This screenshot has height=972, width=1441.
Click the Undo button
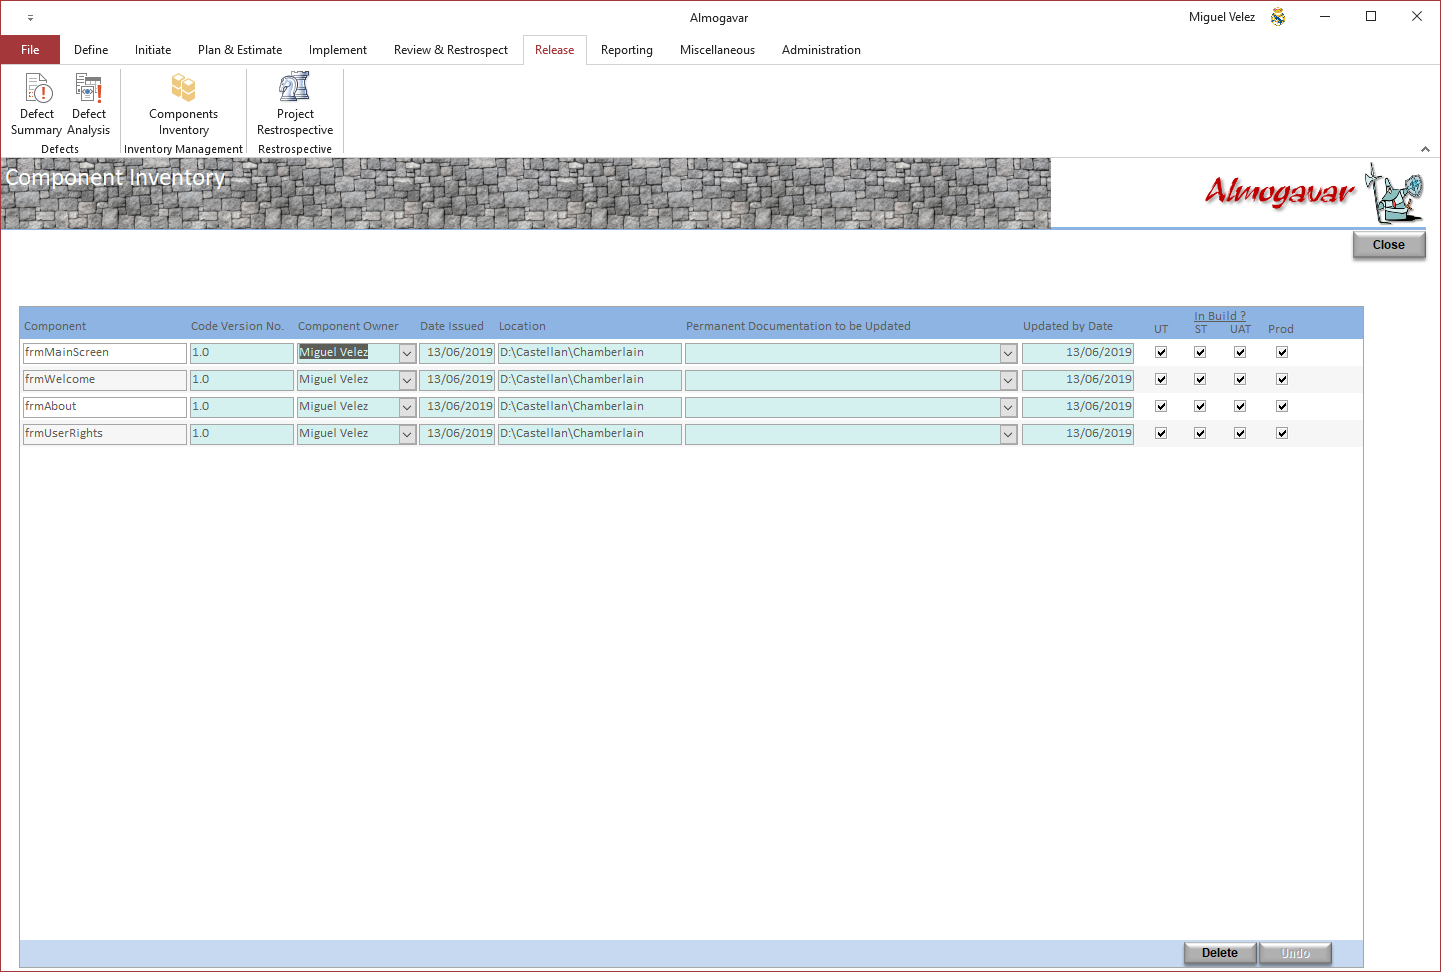coord(1295,953)
